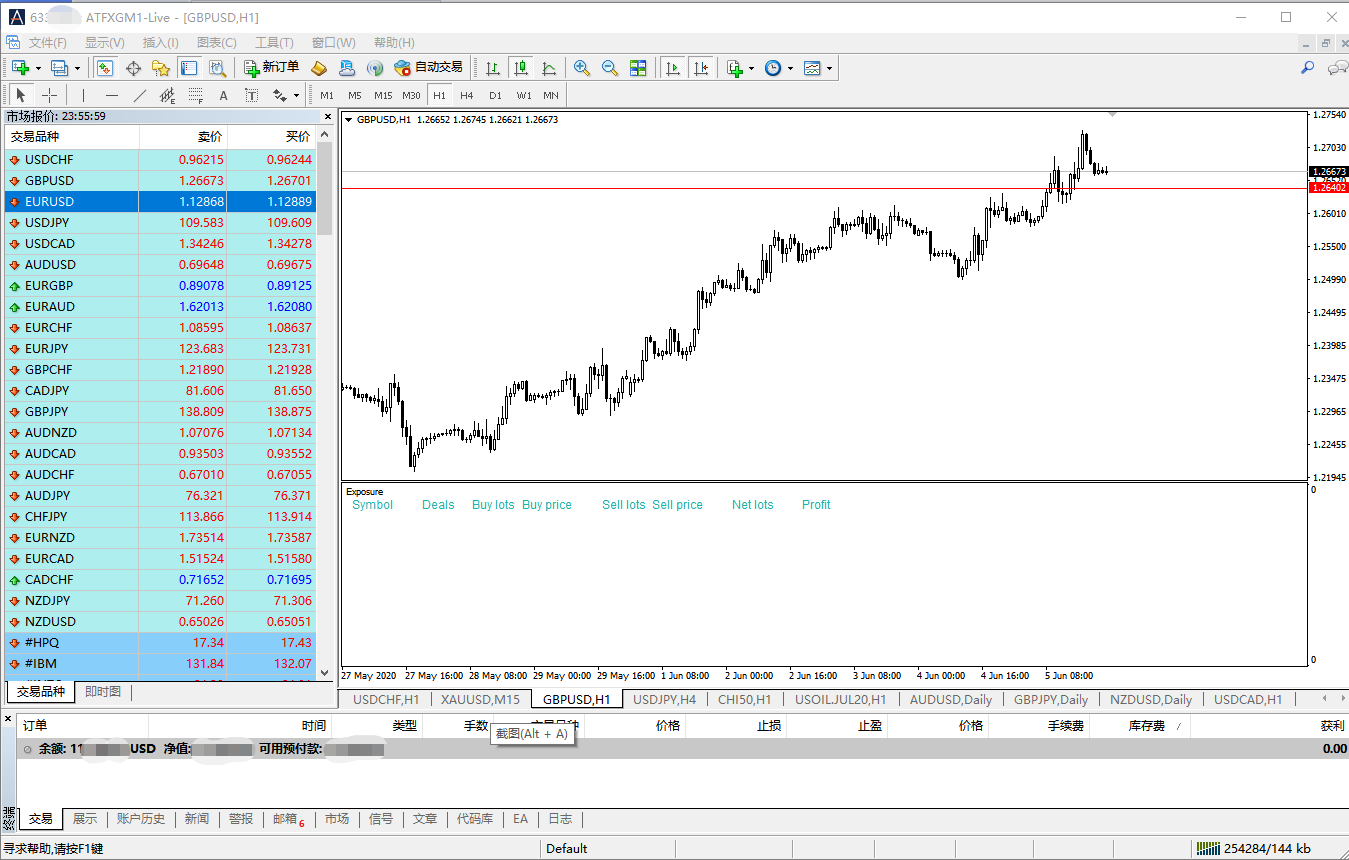Viewport: 1349px width, 860px height.
Task: Zoom out of the chart
Action: click(609, 68)
